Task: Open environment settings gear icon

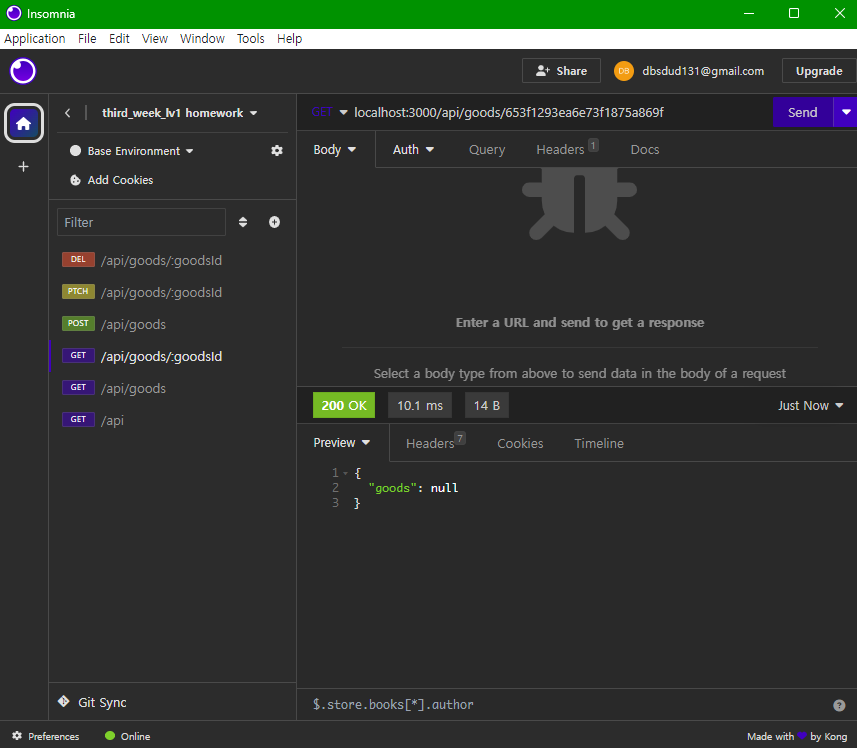Action: pyautogui.click(x=277, y=151)
